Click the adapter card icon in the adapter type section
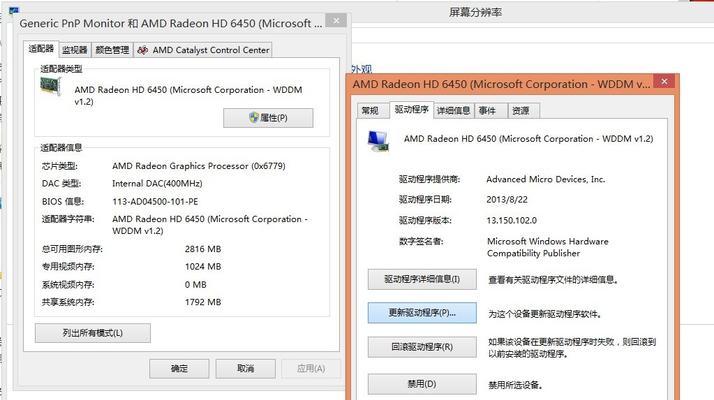Image resolution: width=714 pixels, height=400 pixels. pos(50,86)
